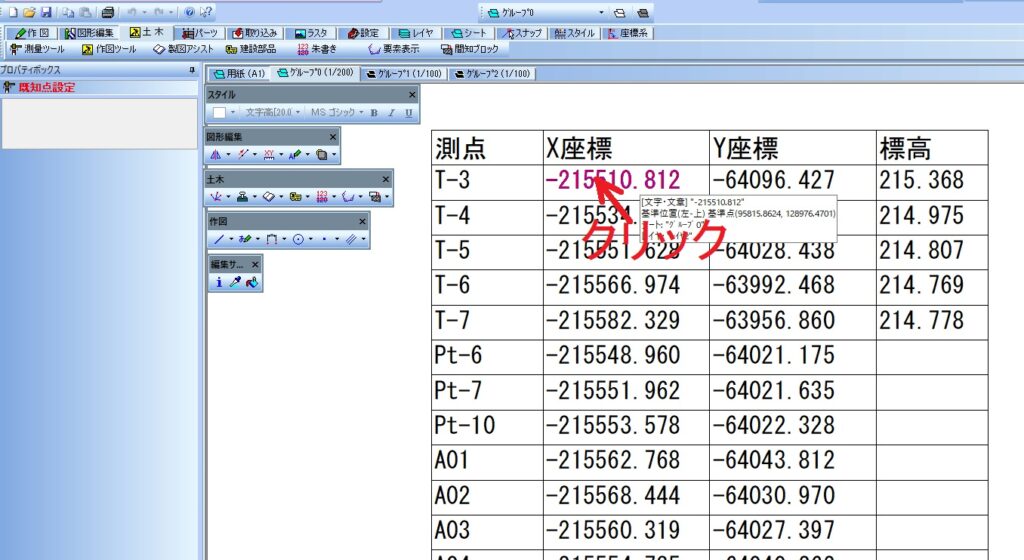The height and width of the screenshot is (560, 1024).
Task: Open the レイヤ ribbon tab
Action: tap(417, 33)
